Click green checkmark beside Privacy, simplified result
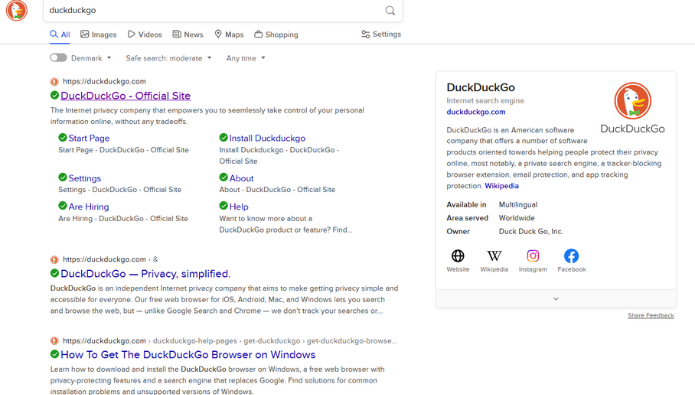The height and width of the screenshot is (395, 695). [x=55, y=273]
